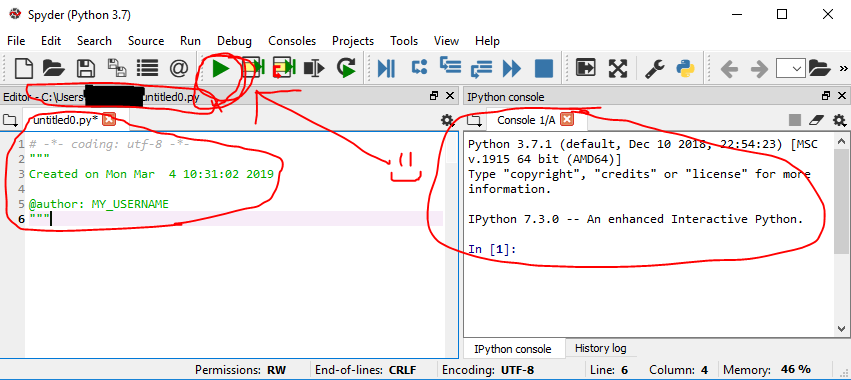Open a file with the folder icon

54,68
